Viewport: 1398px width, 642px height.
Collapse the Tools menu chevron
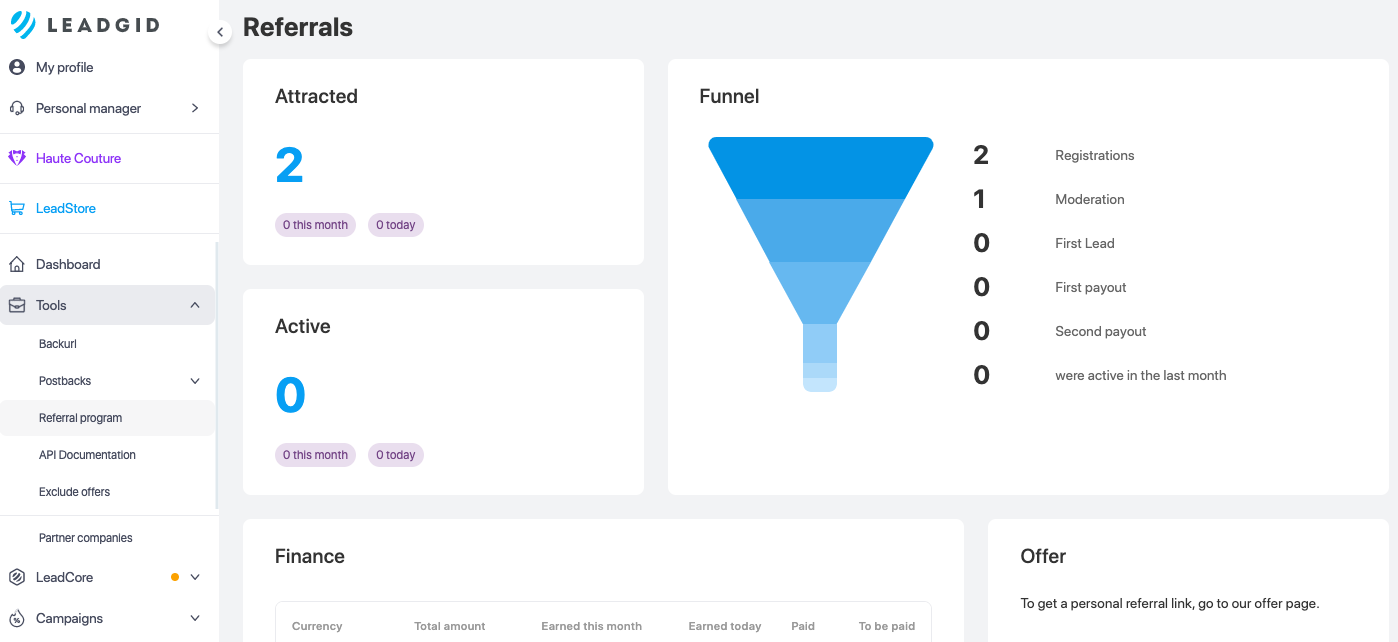point(195,305)
